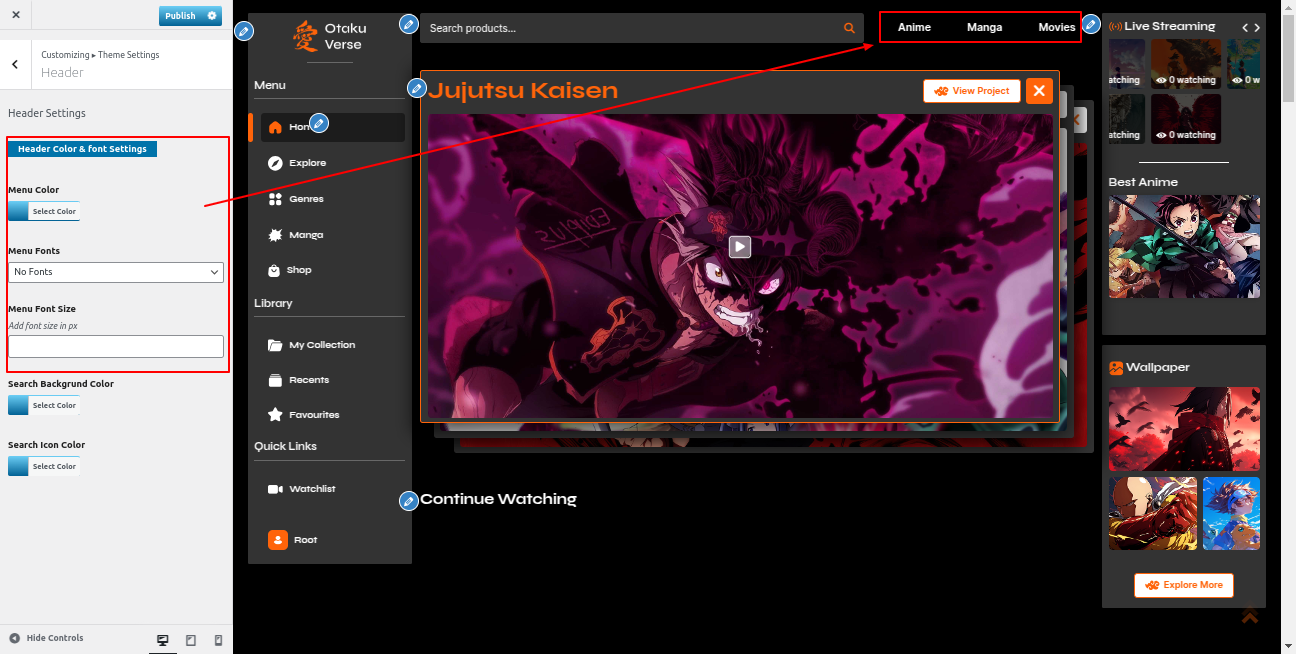Open Explore in sidebar menu

[x=307, y=163]
